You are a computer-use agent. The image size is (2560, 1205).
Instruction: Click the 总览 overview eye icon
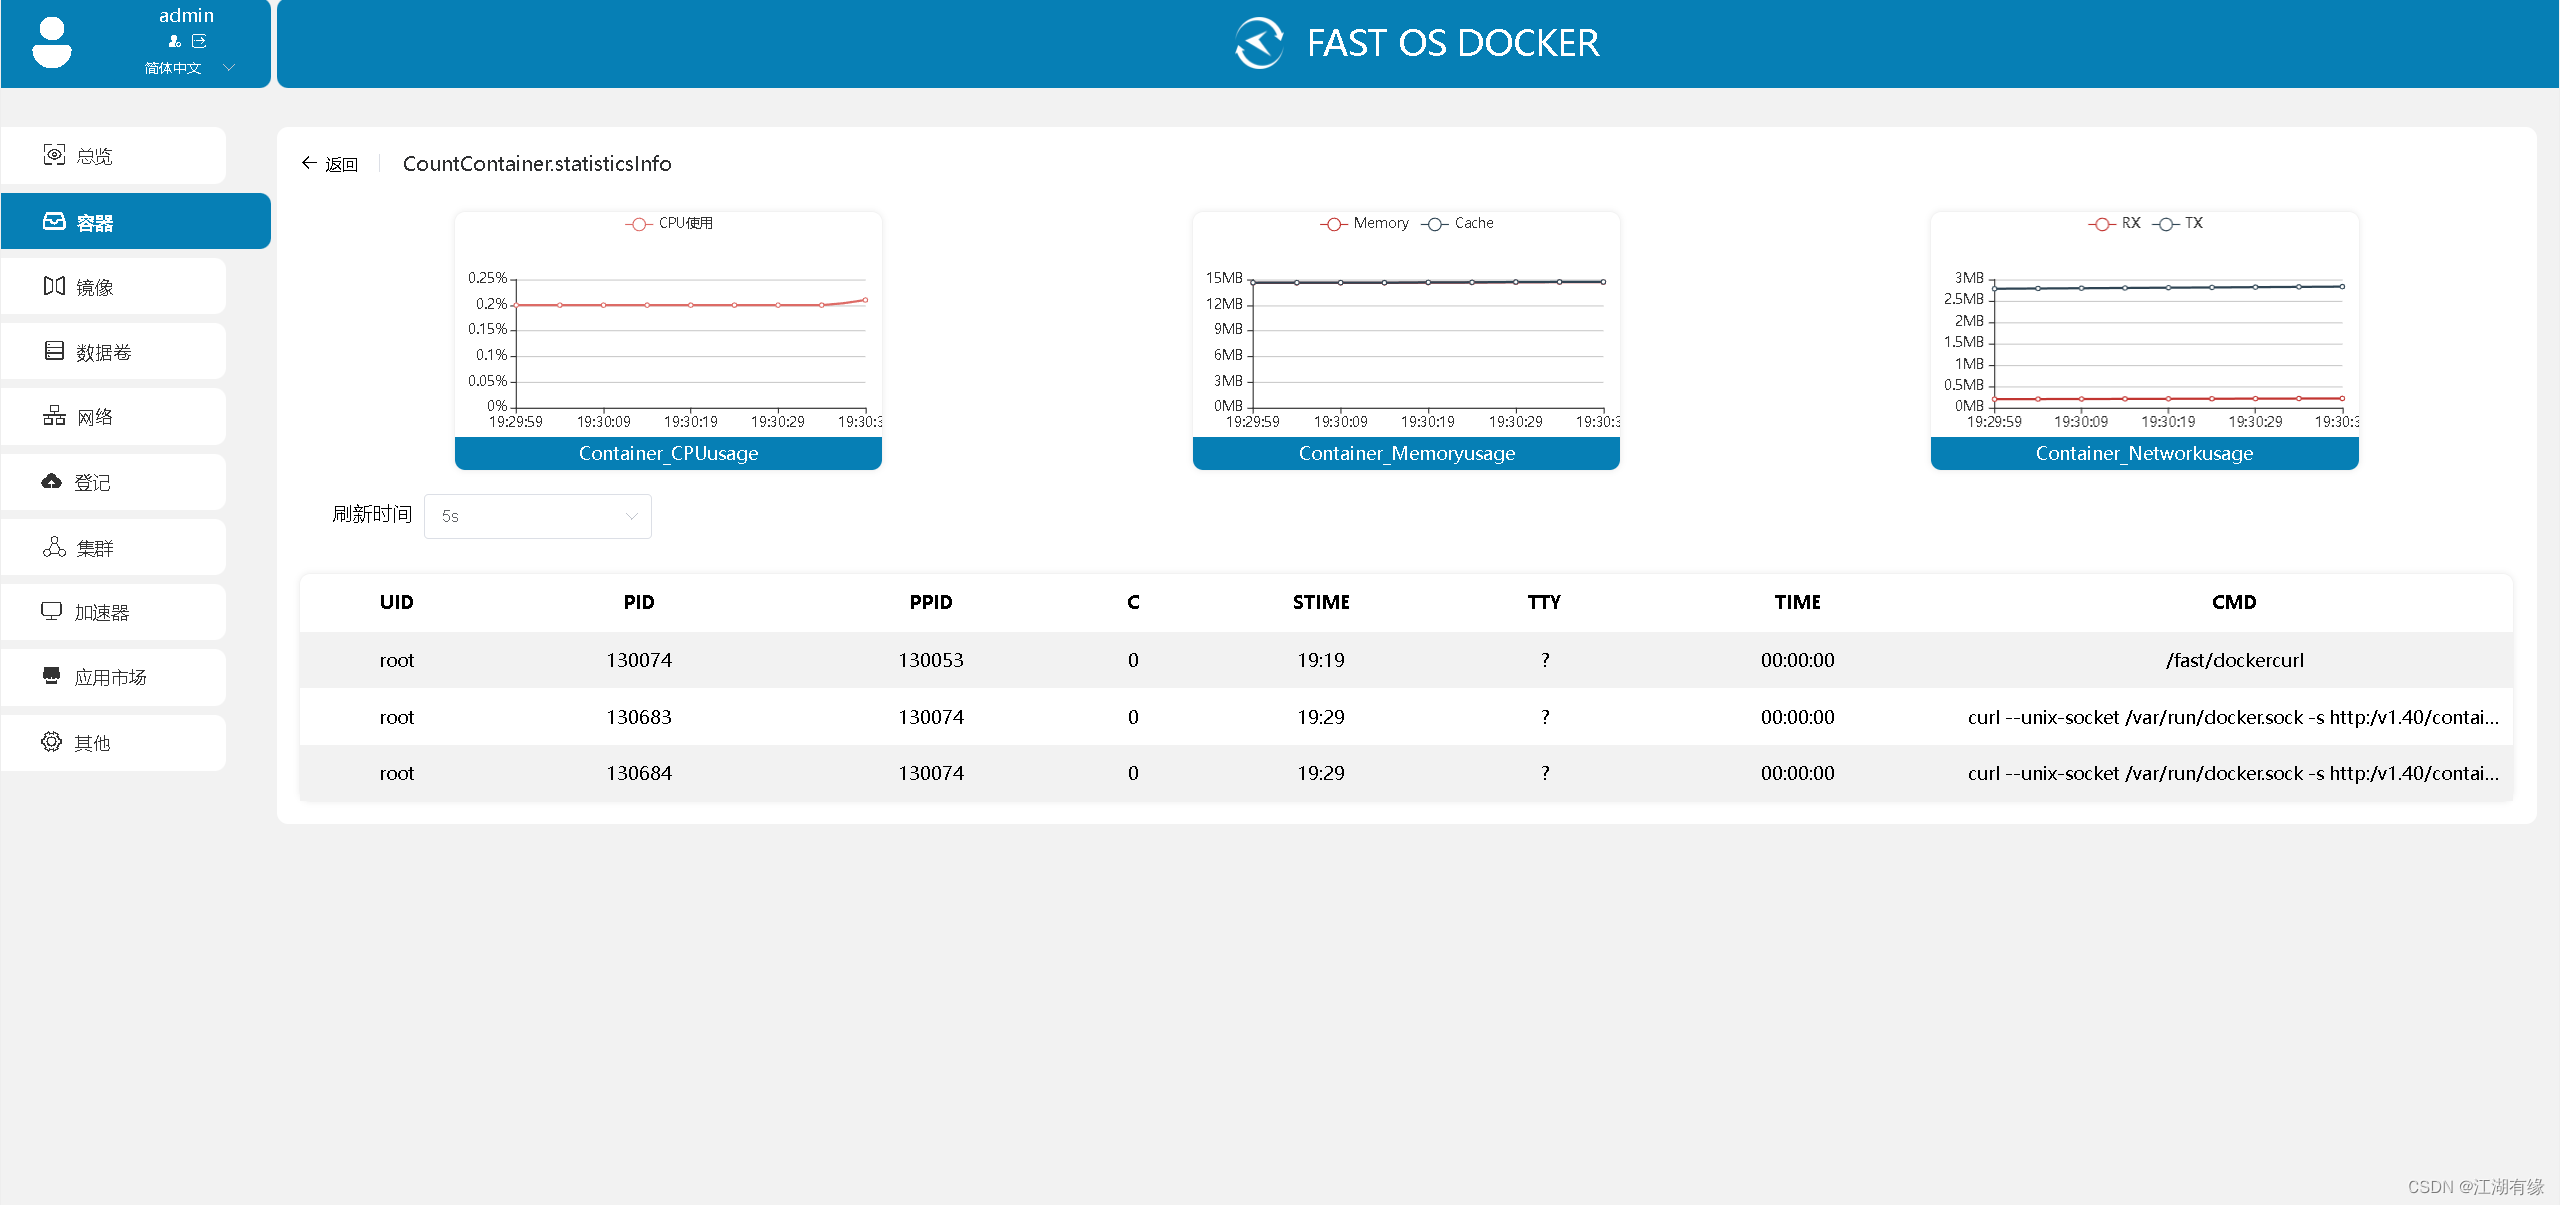coord(54,155)
